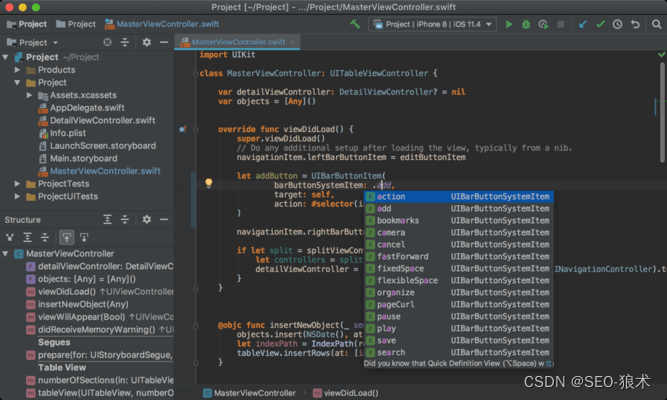Collapse MasterViewController in Structure tree
Screen dimensions: 667x400
point(6,254)
